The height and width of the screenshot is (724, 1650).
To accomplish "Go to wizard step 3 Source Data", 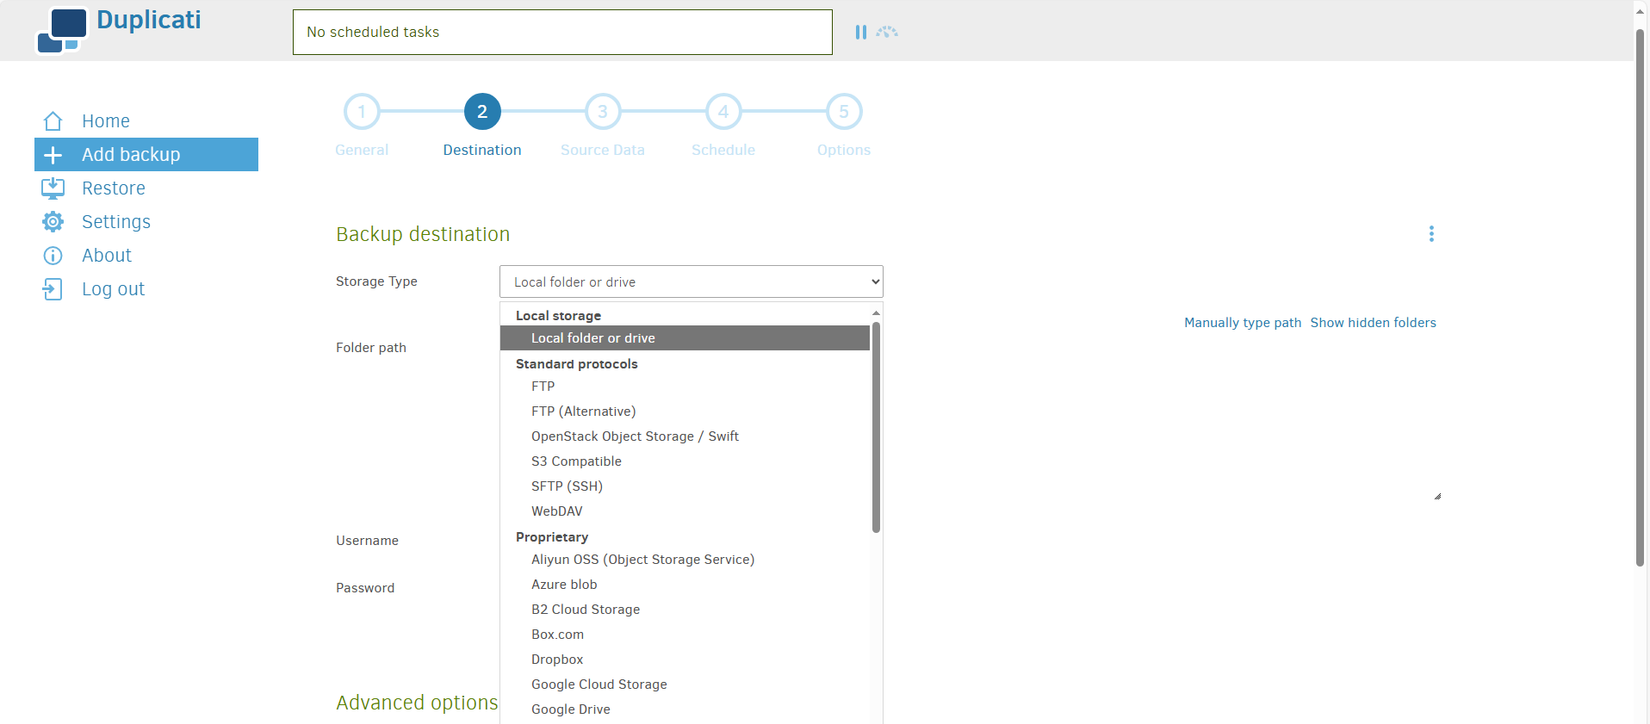I will point(603,127).
